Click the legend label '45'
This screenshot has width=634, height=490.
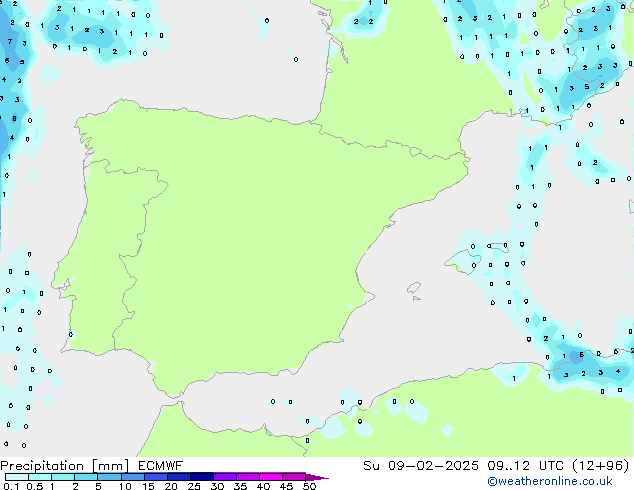click(286, 486)
